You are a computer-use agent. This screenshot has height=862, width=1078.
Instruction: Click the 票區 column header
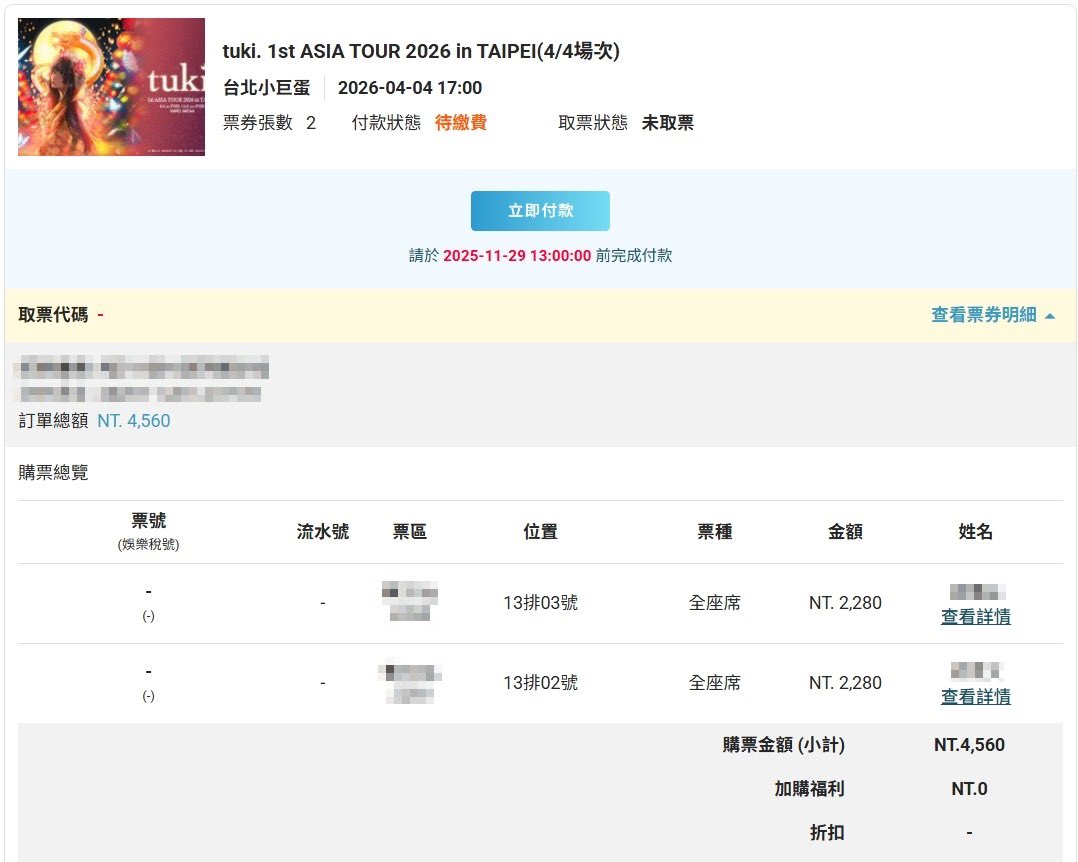click(409, 531)
